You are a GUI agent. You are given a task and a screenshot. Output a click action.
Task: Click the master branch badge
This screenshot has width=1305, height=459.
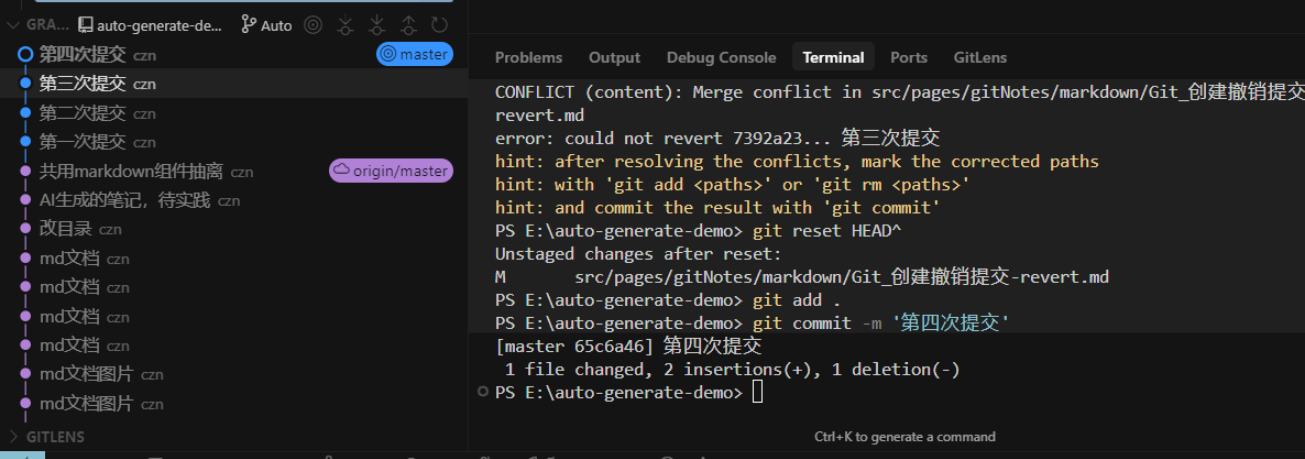[415, 54]
